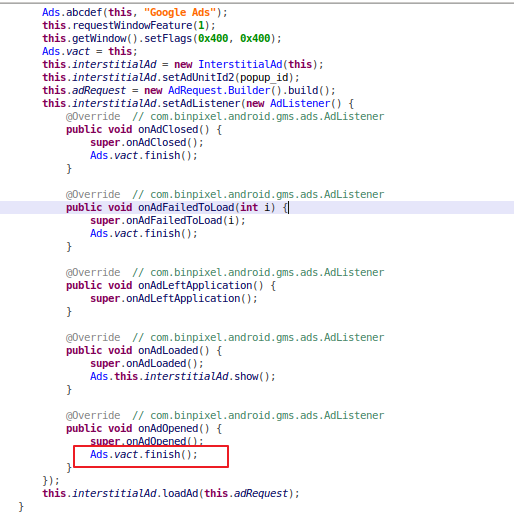Click the super.onAdOpened() call
The width and height of the screenshot is (514, 514).
click(x=147, y=441)
